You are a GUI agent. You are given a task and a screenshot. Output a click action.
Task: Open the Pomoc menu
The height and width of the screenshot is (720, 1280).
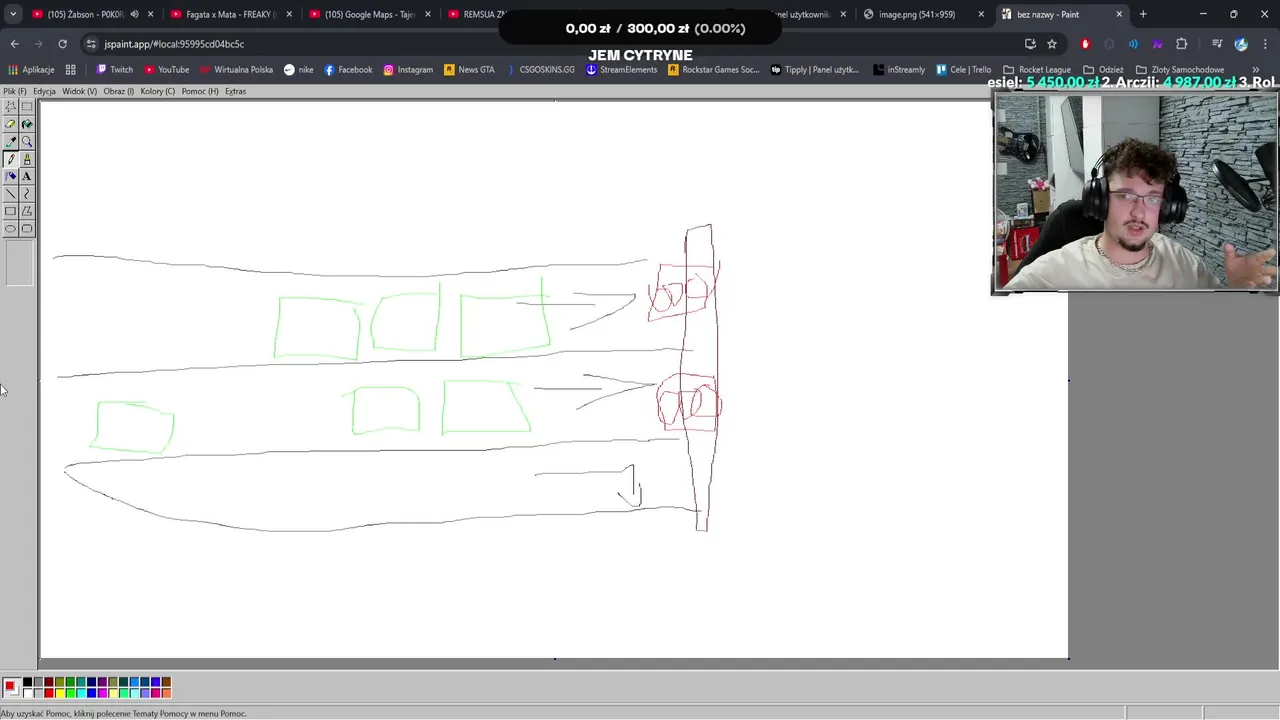pos(200,91)
